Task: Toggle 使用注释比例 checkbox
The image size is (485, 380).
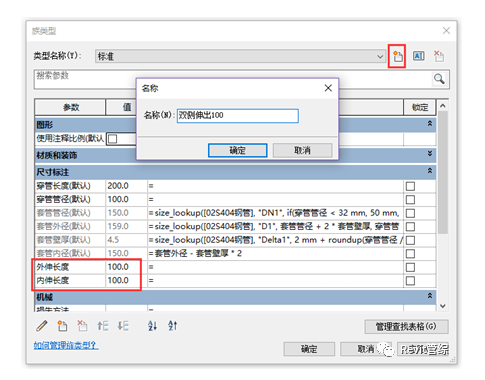Action: [113, 139]
